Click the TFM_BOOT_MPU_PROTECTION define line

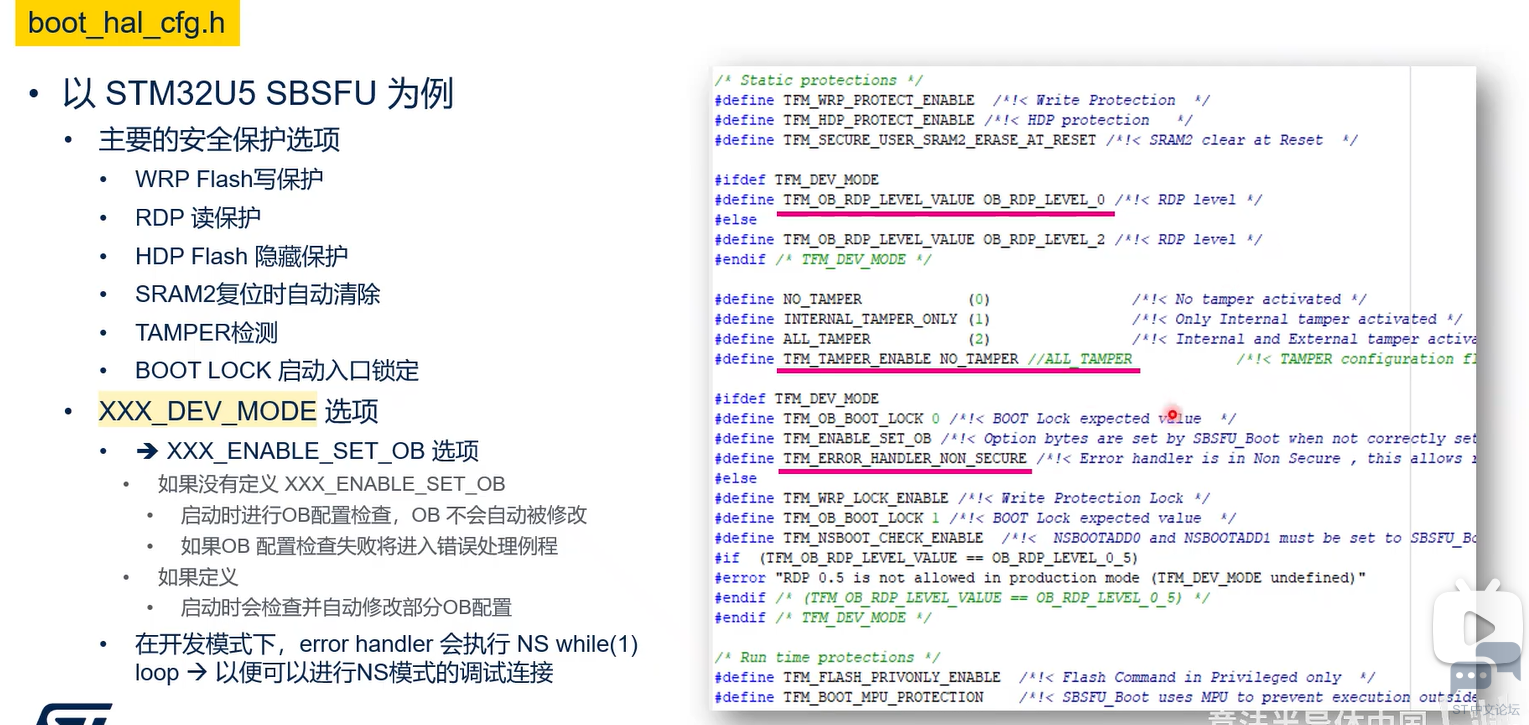point(1095,697)
